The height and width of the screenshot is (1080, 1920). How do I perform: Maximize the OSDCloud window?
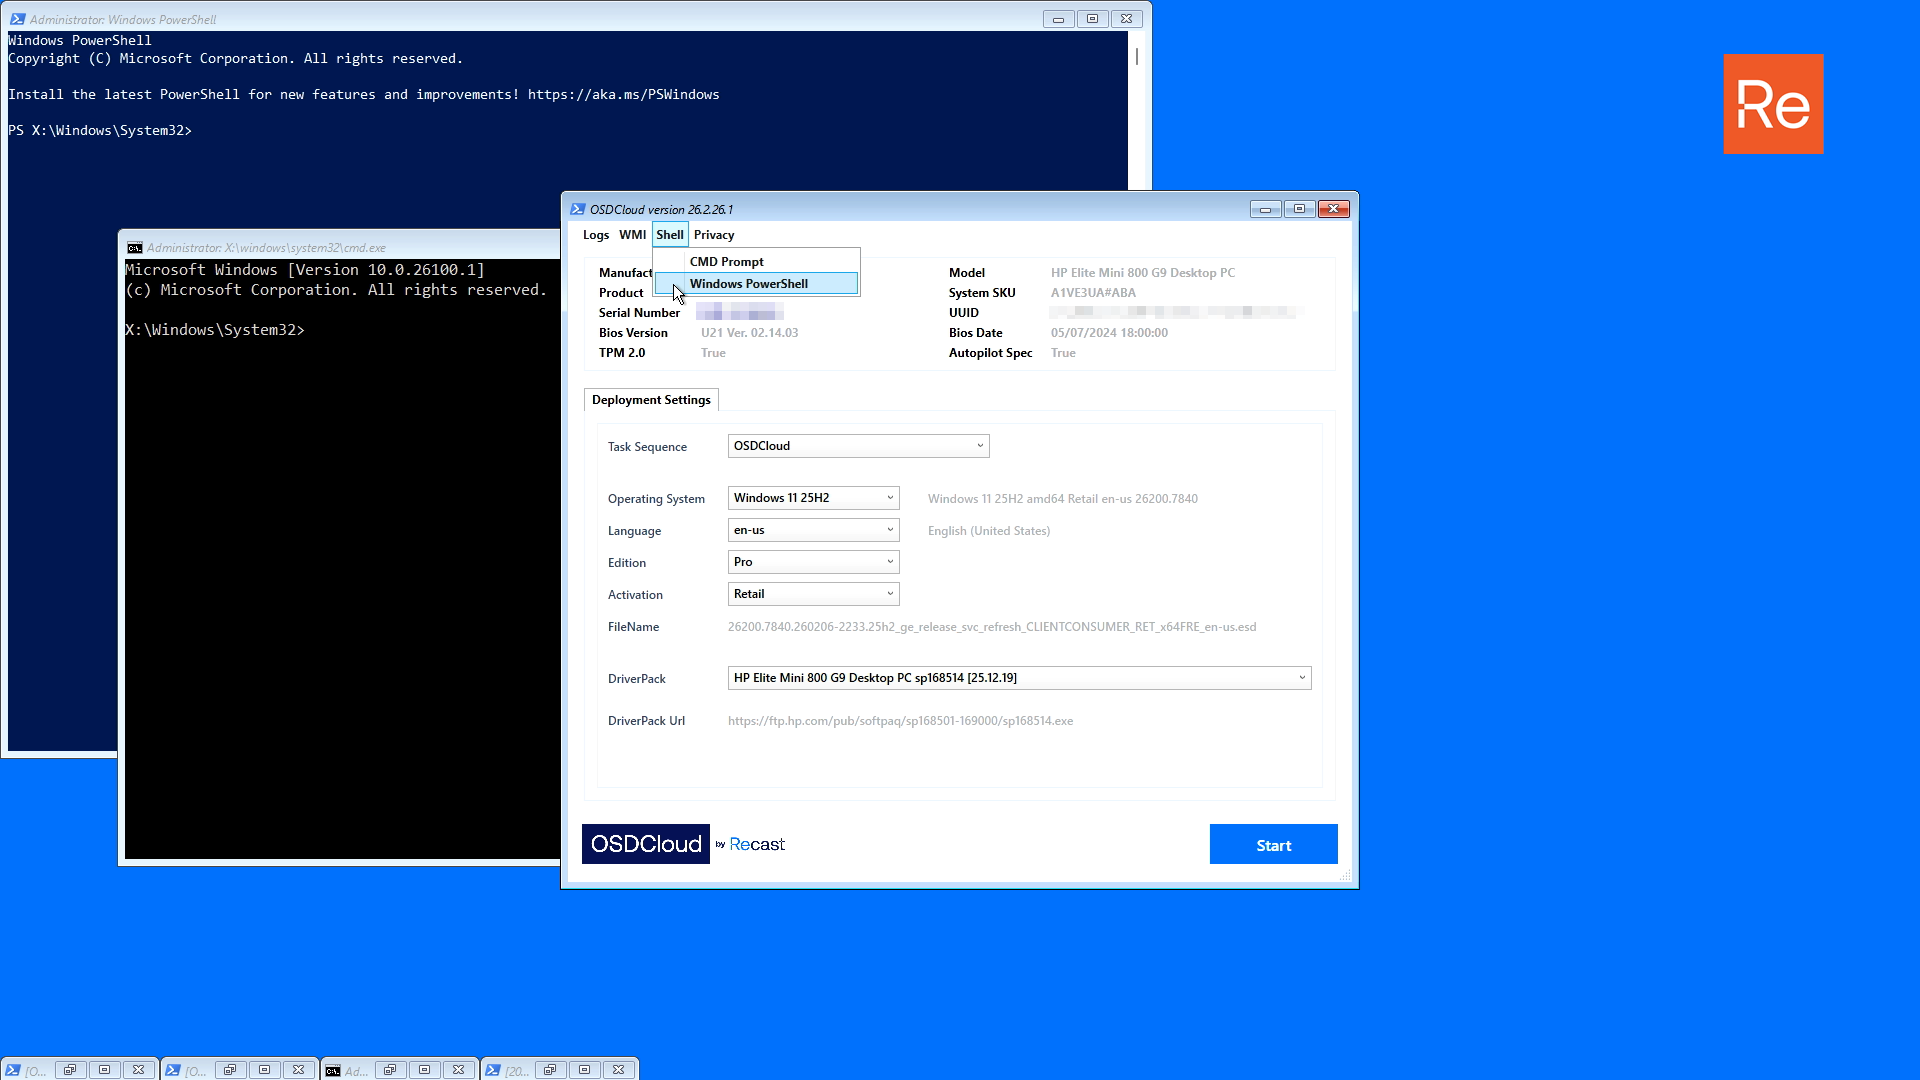[1299, 209]
